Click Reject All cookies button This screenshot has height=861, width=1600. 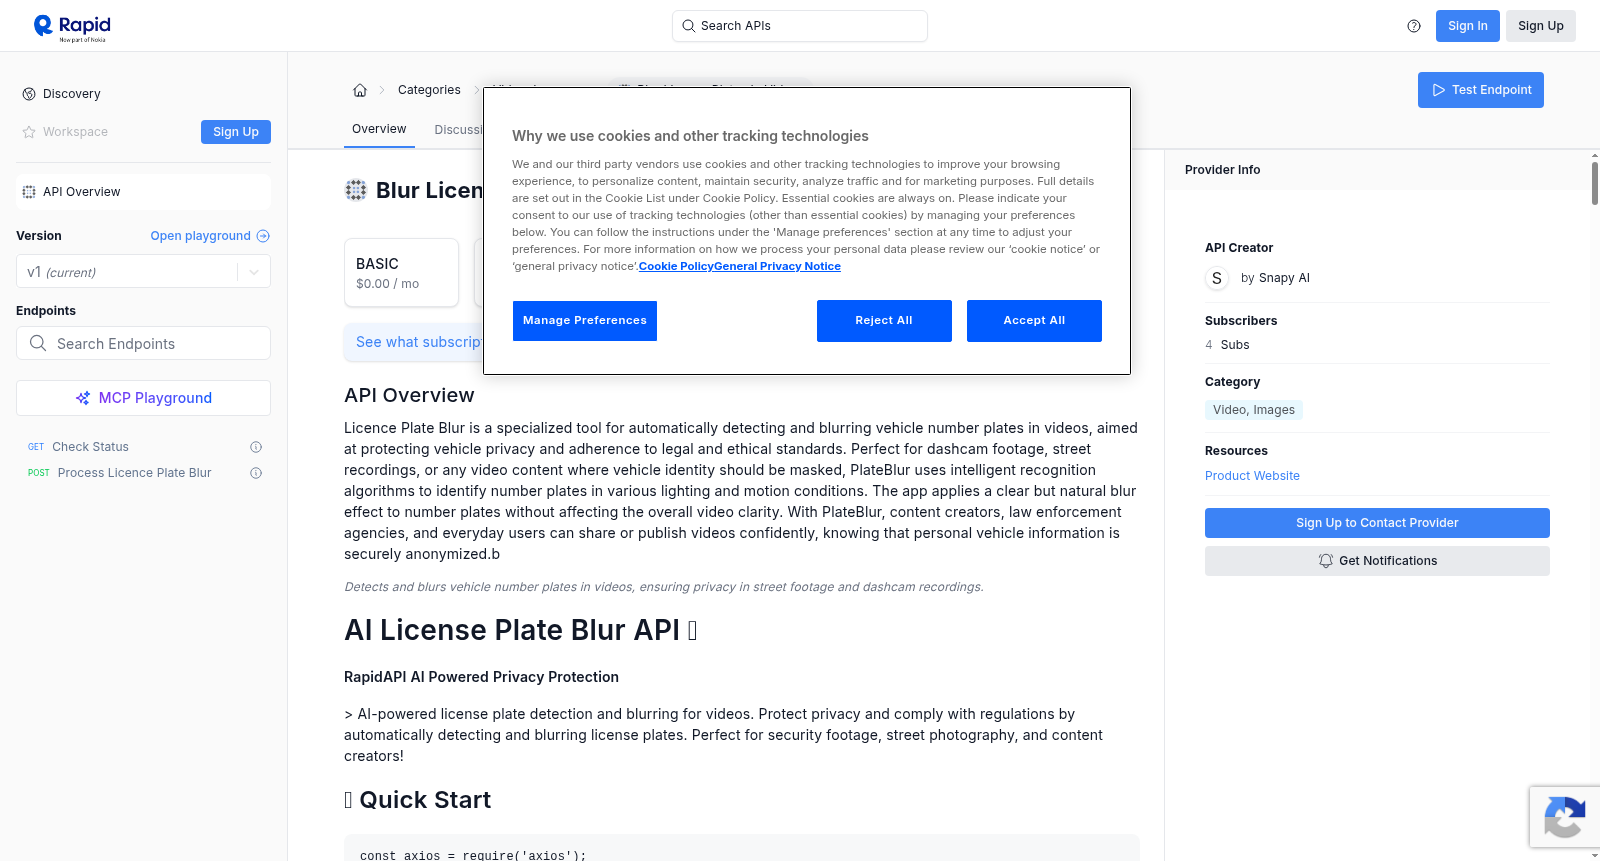pos(884,321)
